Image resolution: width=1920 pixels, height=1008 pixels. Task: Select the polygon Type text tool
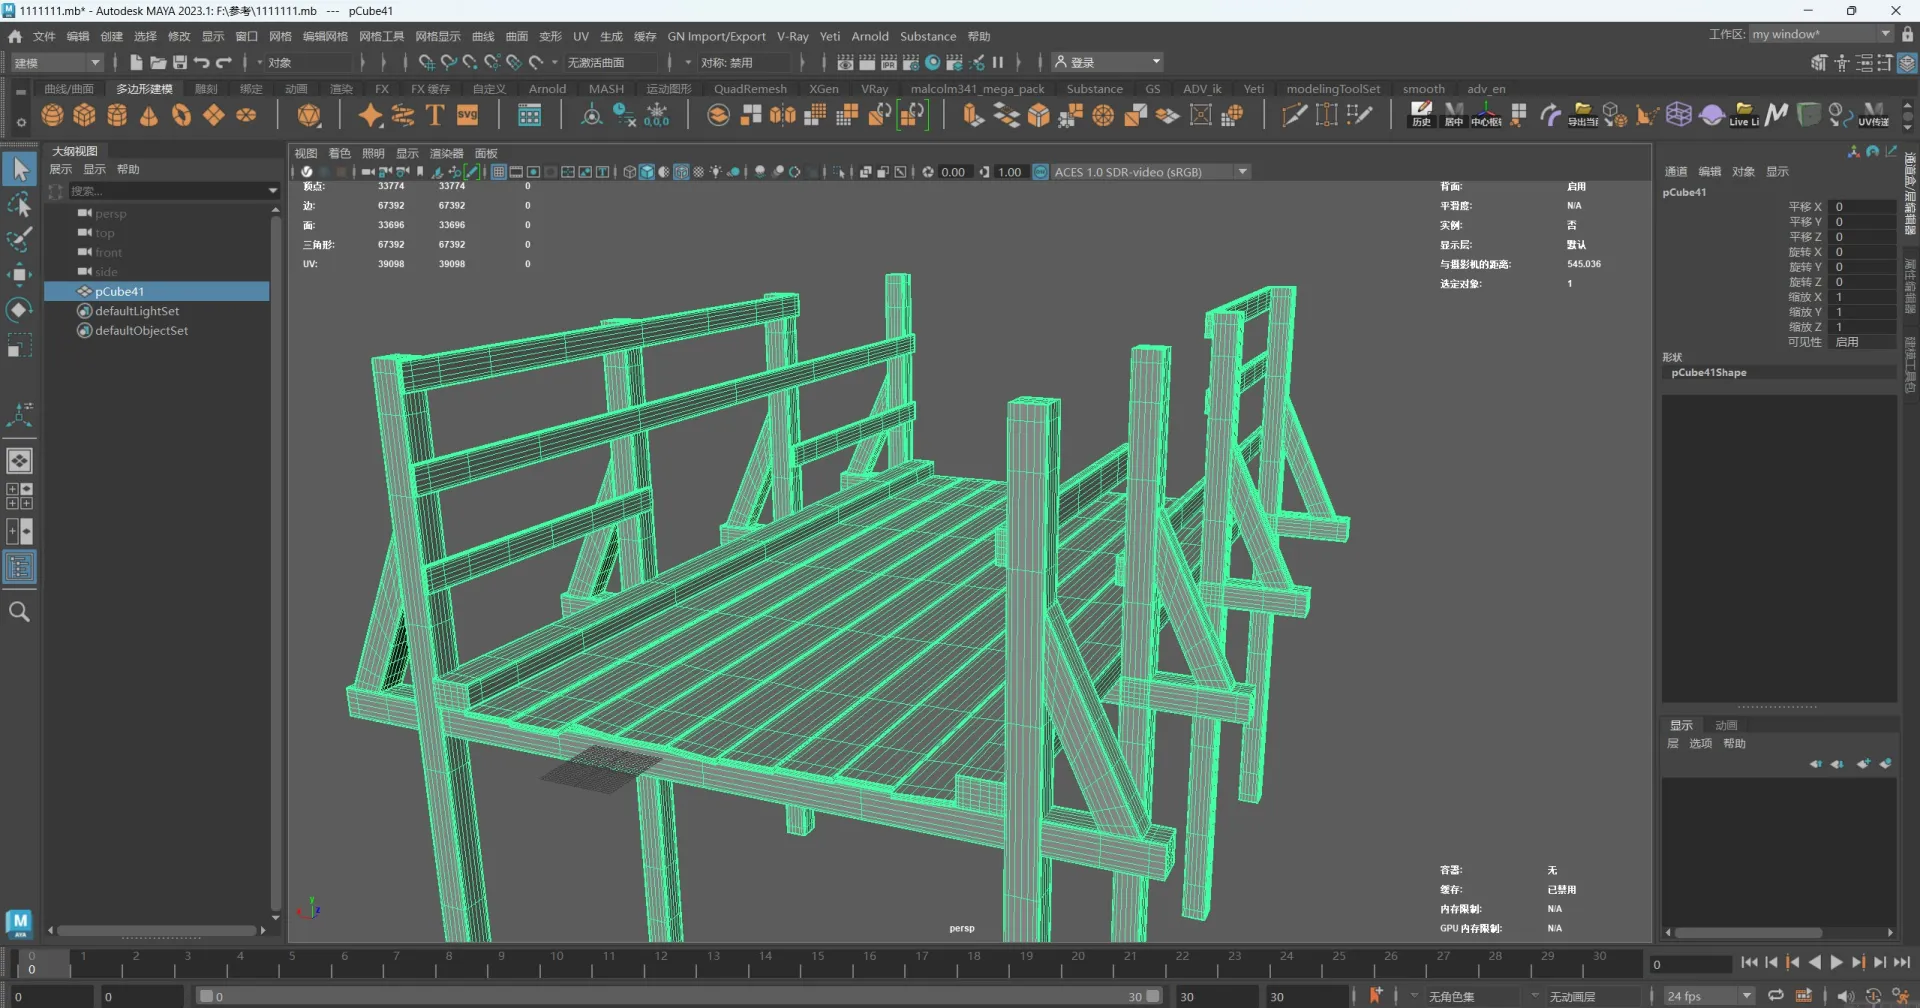click(x=435, y=115)
